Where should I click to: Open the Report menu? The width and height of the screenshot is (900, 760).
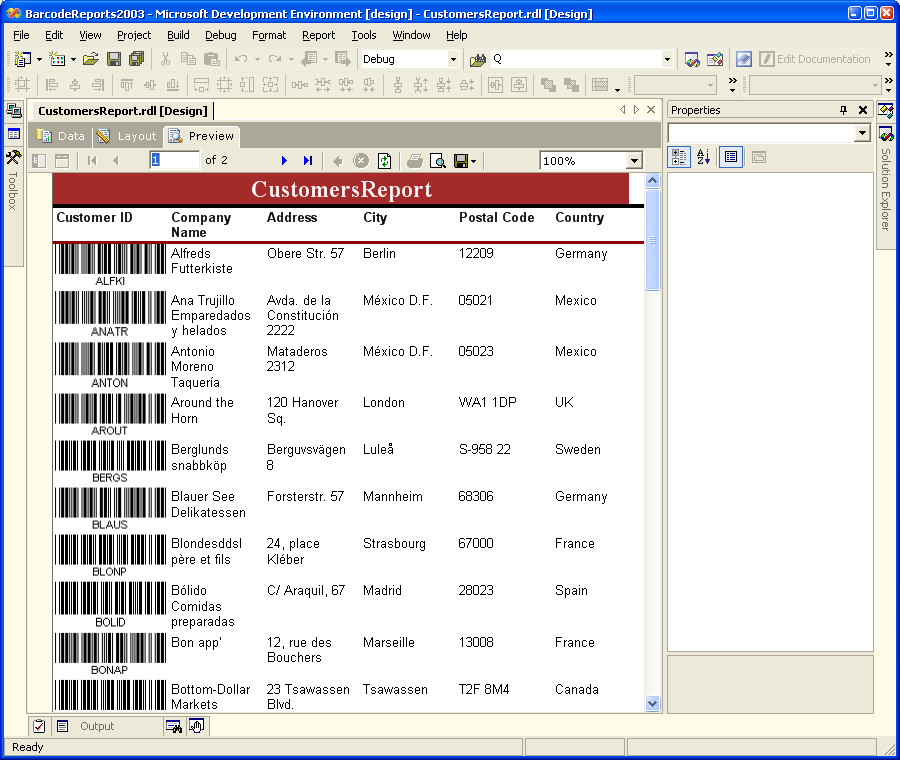click(318, 35)
